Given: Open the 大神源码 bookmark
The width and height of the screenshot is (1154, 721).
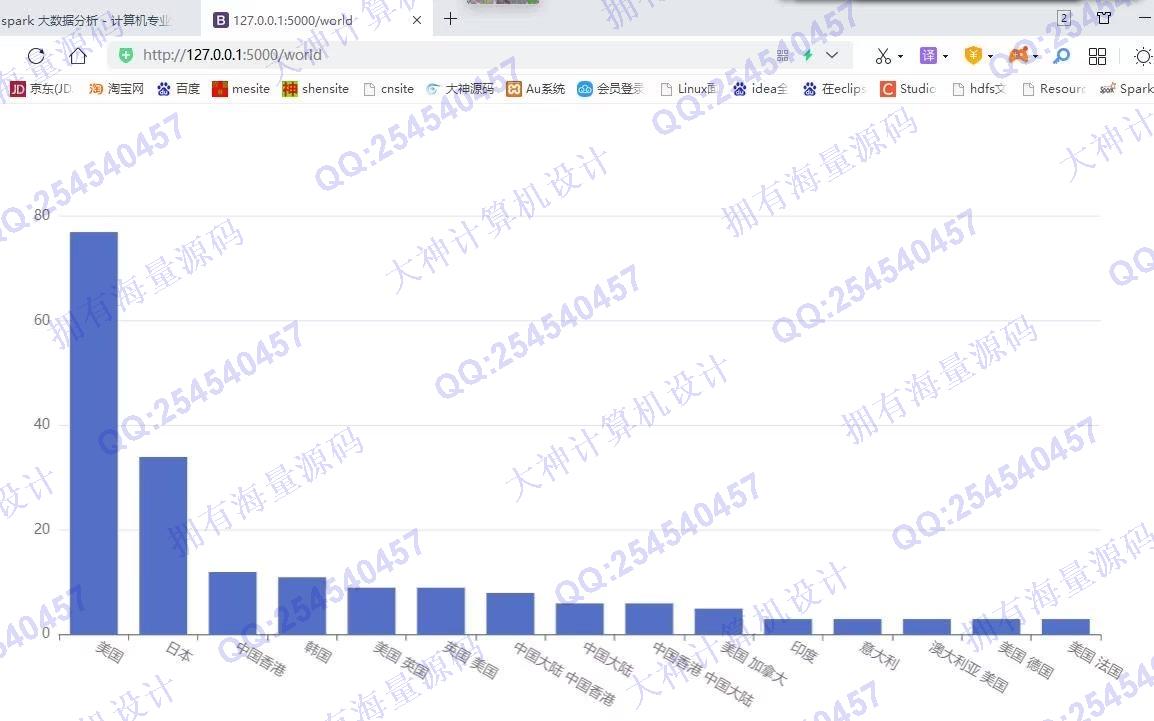Looking at the screenshot, I should (460, 89).
